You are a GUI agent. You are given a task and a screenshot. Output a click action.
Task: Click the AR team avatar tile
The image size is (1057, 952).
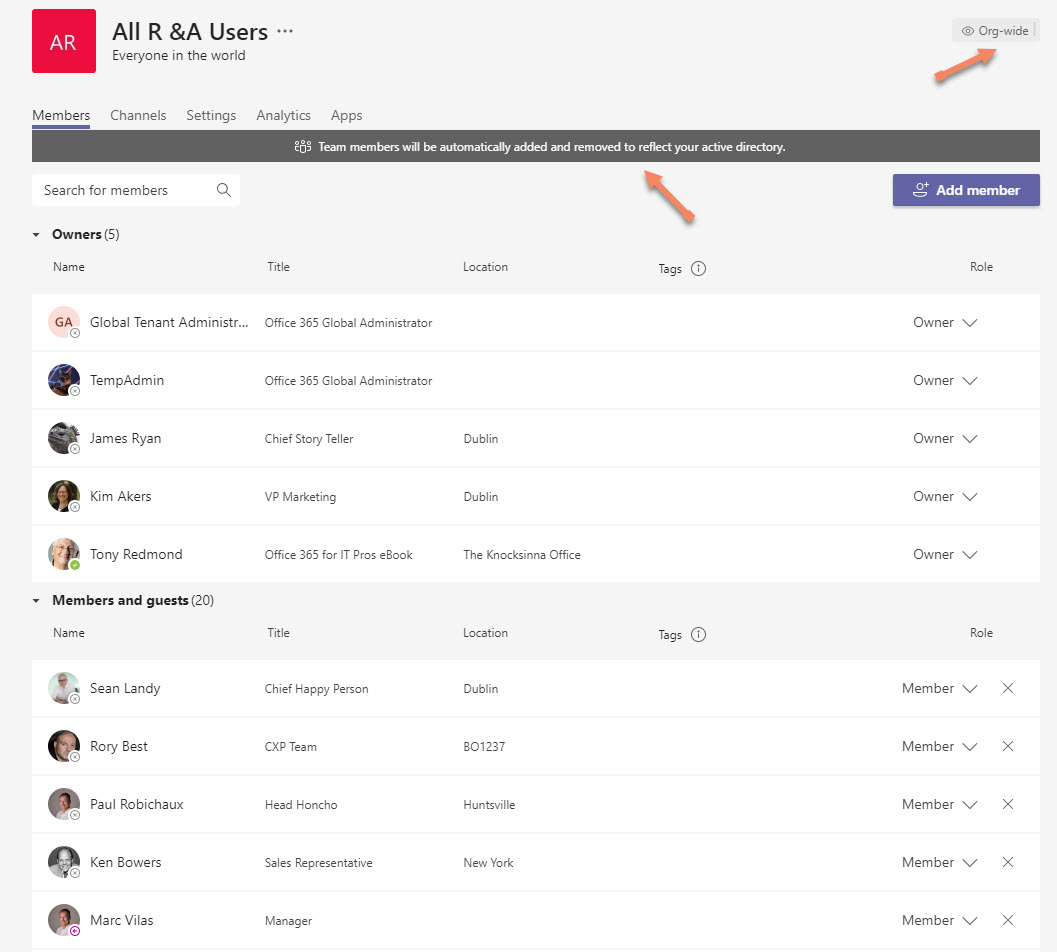(x=64, y=41)
